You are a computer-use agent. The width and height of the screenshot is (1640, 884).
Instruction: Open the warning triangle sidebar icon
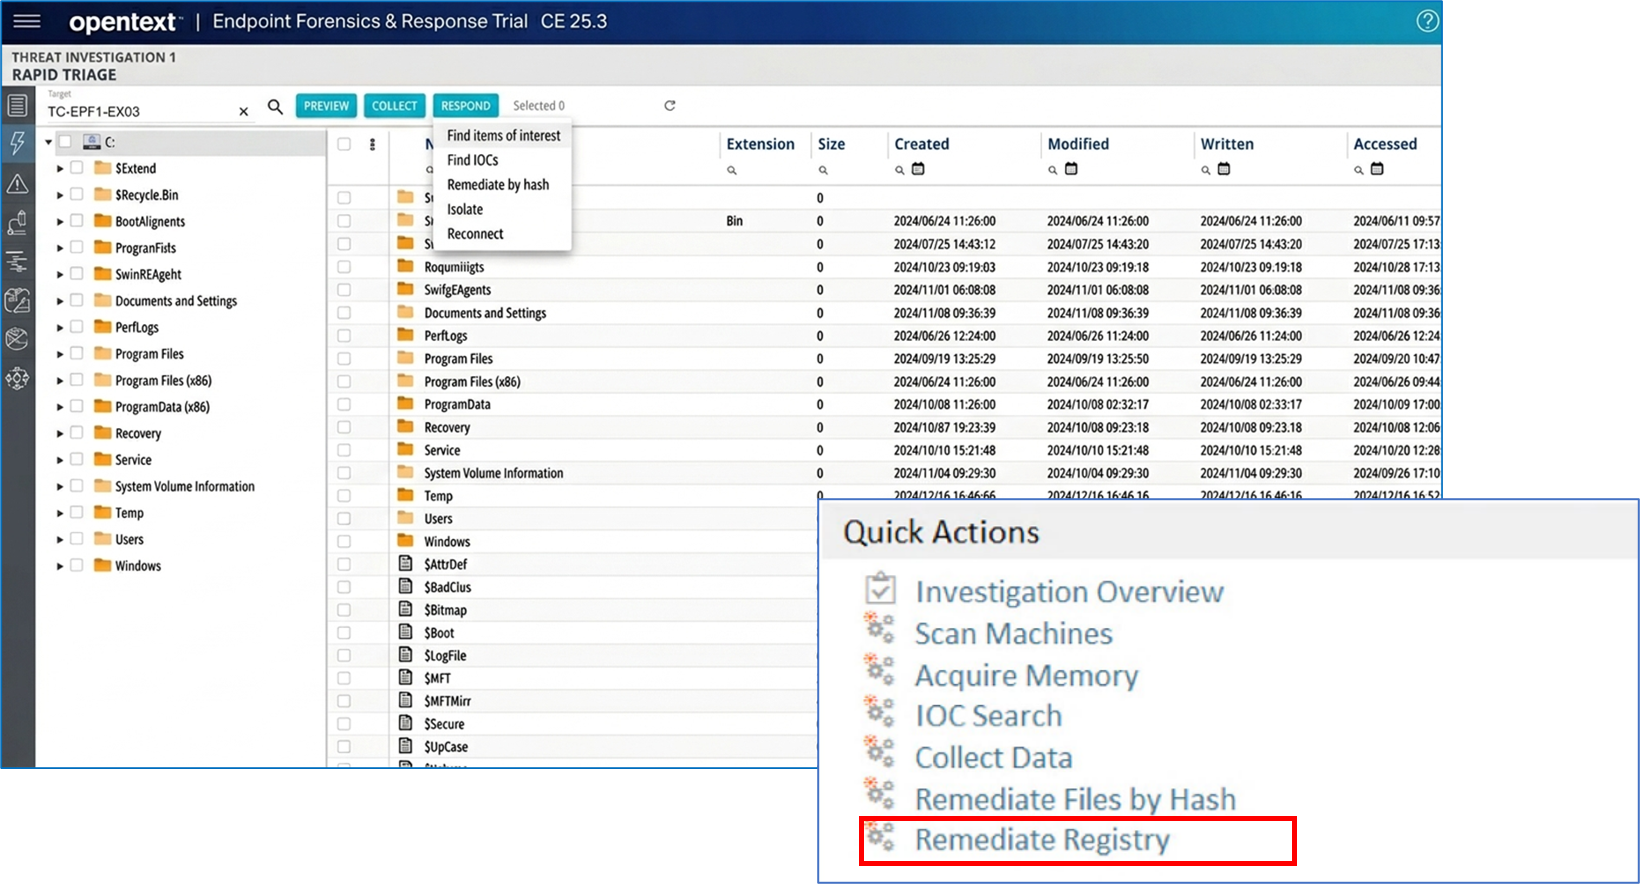pyautogui.click(x=17, y=183)
